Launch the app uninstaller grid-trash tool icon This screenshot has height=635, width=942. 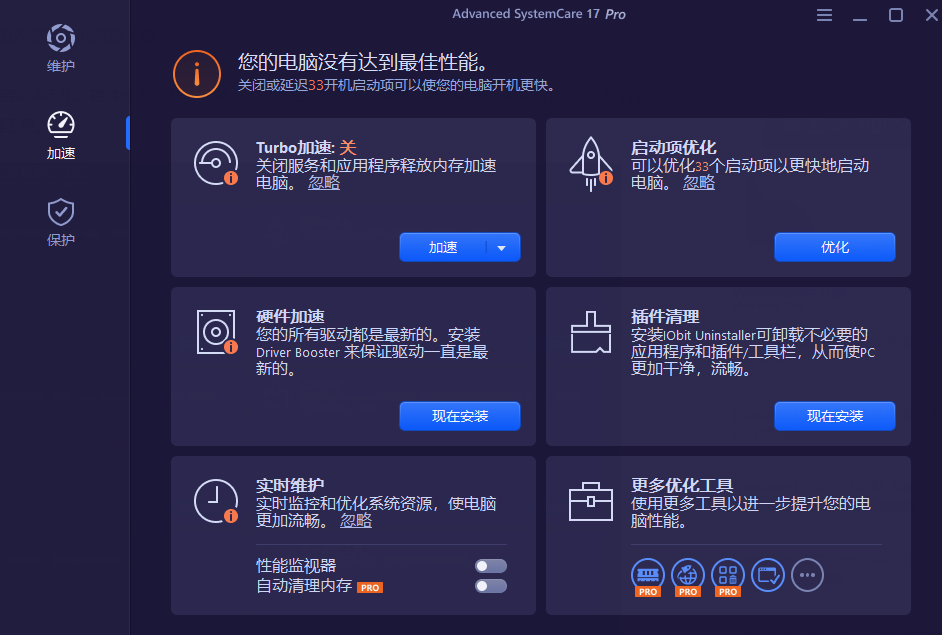(x=728, y=574)
